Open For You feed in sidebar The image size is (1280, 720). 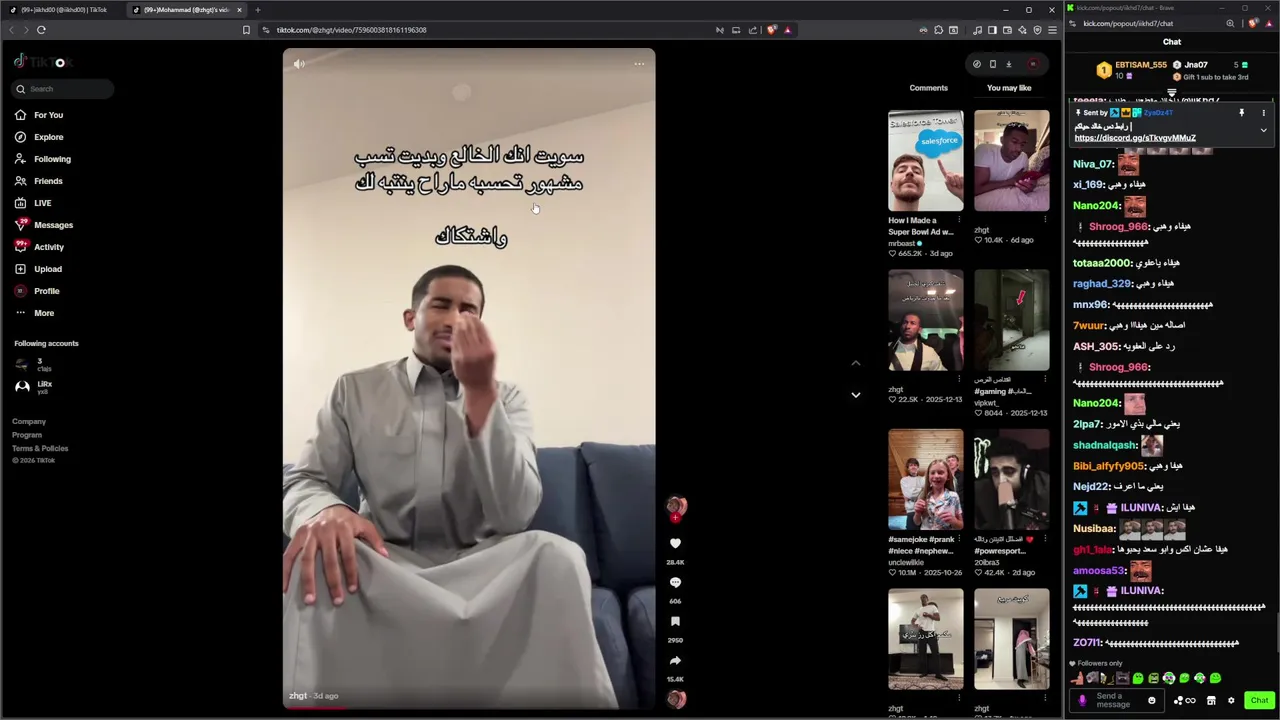pos(40,115)
